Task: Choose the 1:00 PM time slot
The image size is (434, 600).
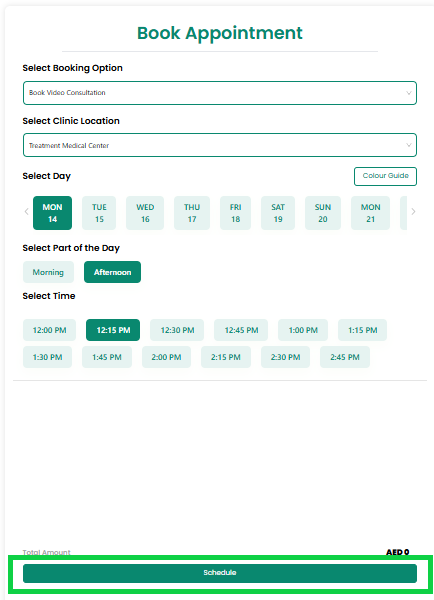Action: 303,330
